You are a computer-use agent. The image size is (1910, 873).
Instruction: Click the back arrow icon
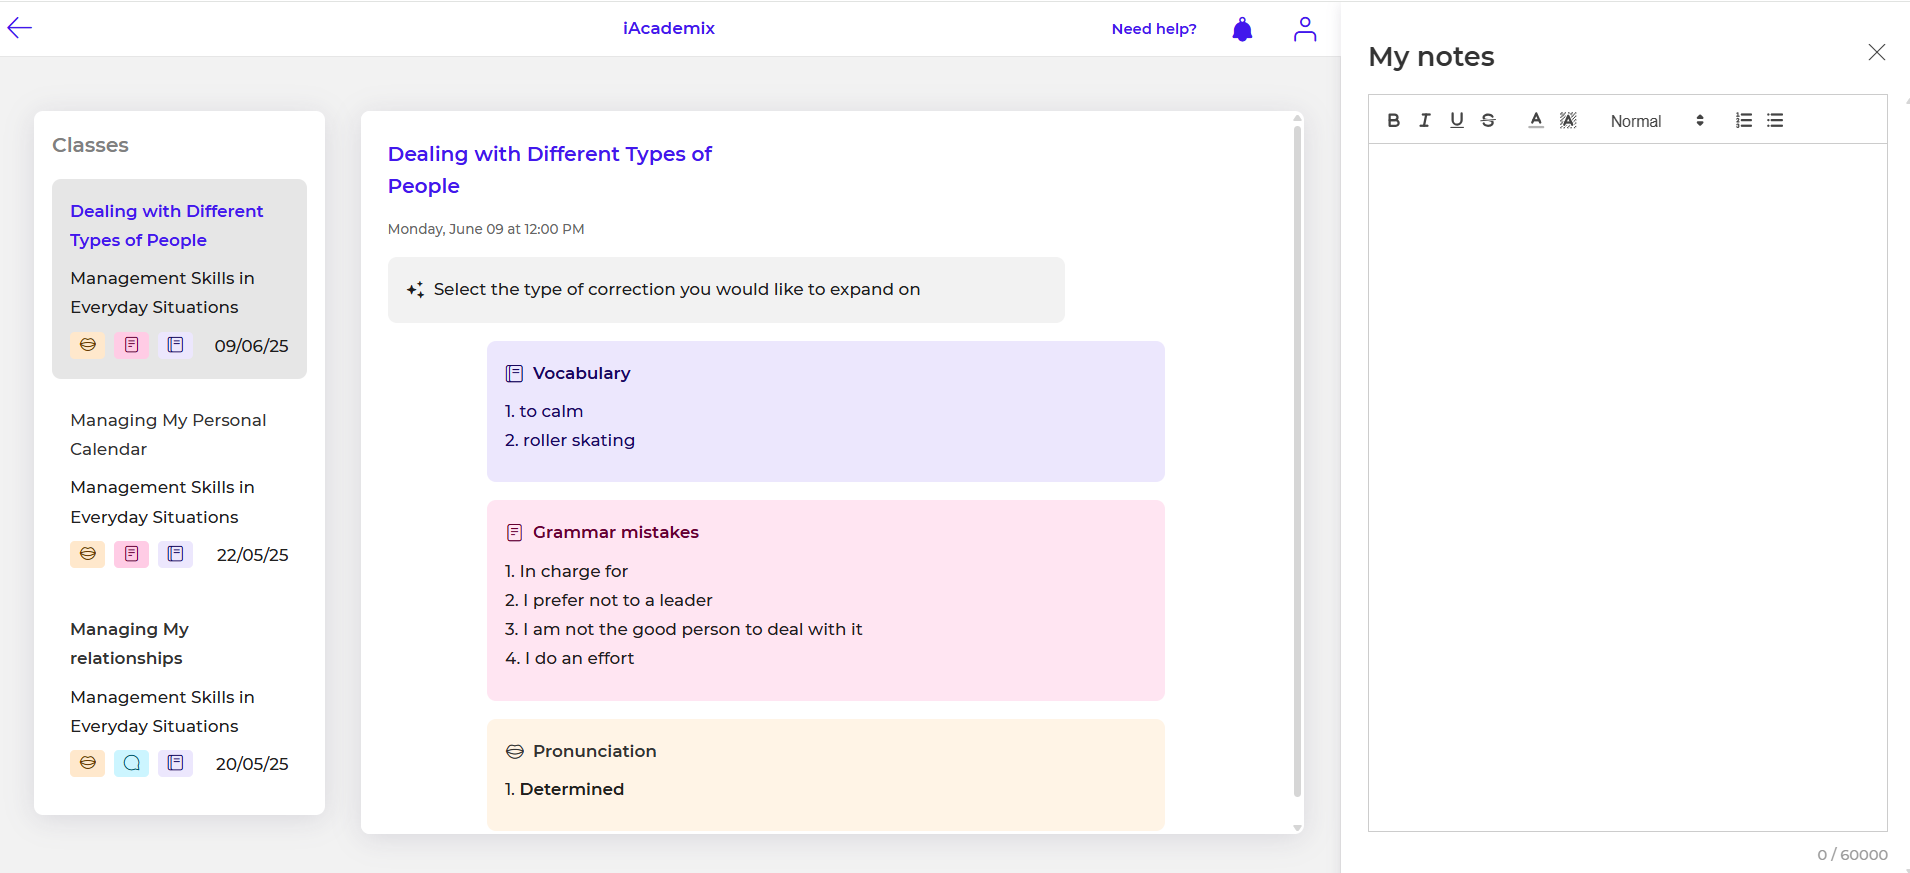(x=20, y=28)
